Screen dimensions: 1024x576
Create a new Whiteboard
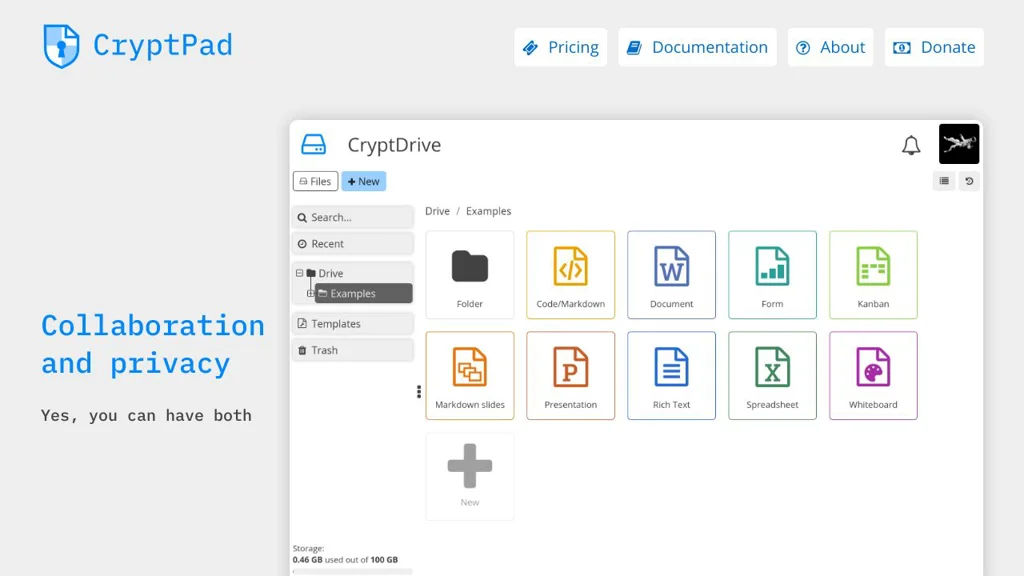(x=873, y=376)
